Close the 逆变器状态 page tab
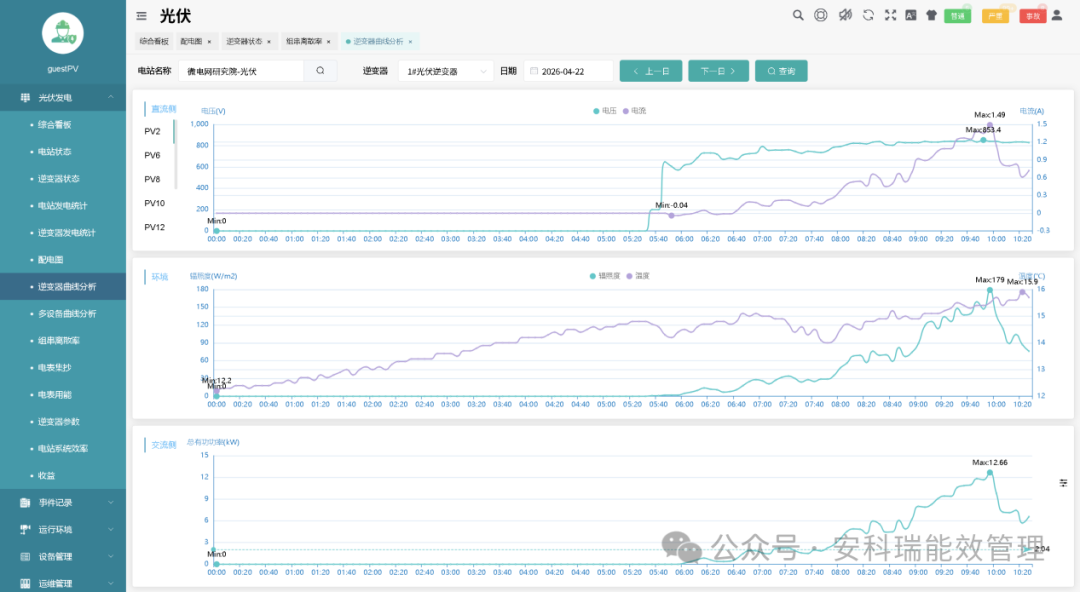Image resolution: width=1080 pixels, height=592 pixels. click(269, 41)
